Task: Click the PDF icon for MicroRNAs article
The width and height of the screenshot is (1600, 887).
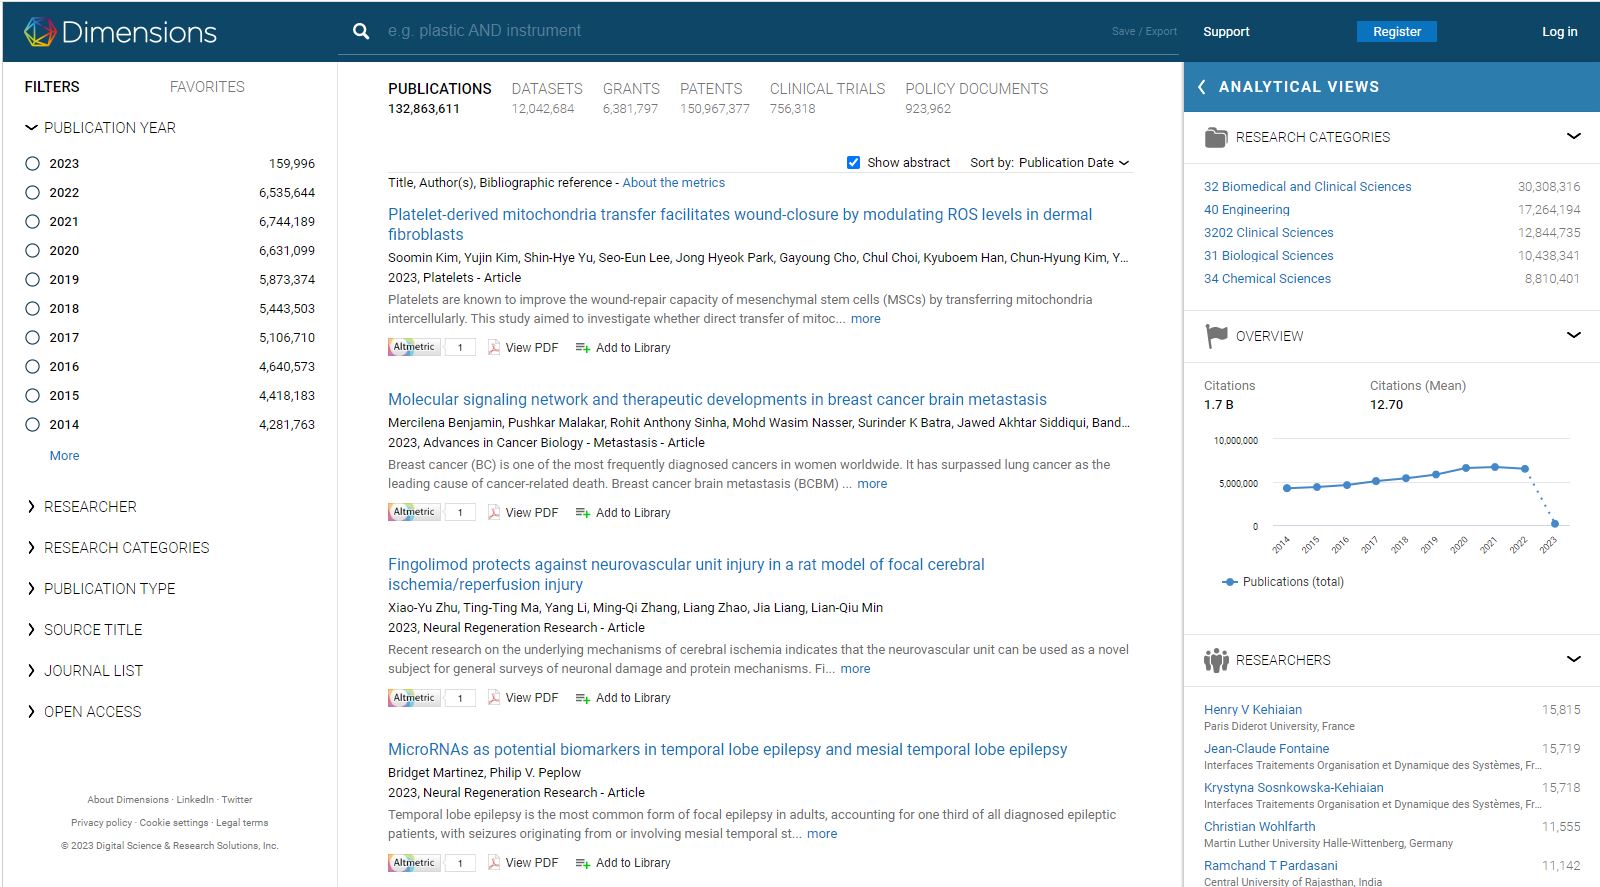Action: click(x=494, y=862)
